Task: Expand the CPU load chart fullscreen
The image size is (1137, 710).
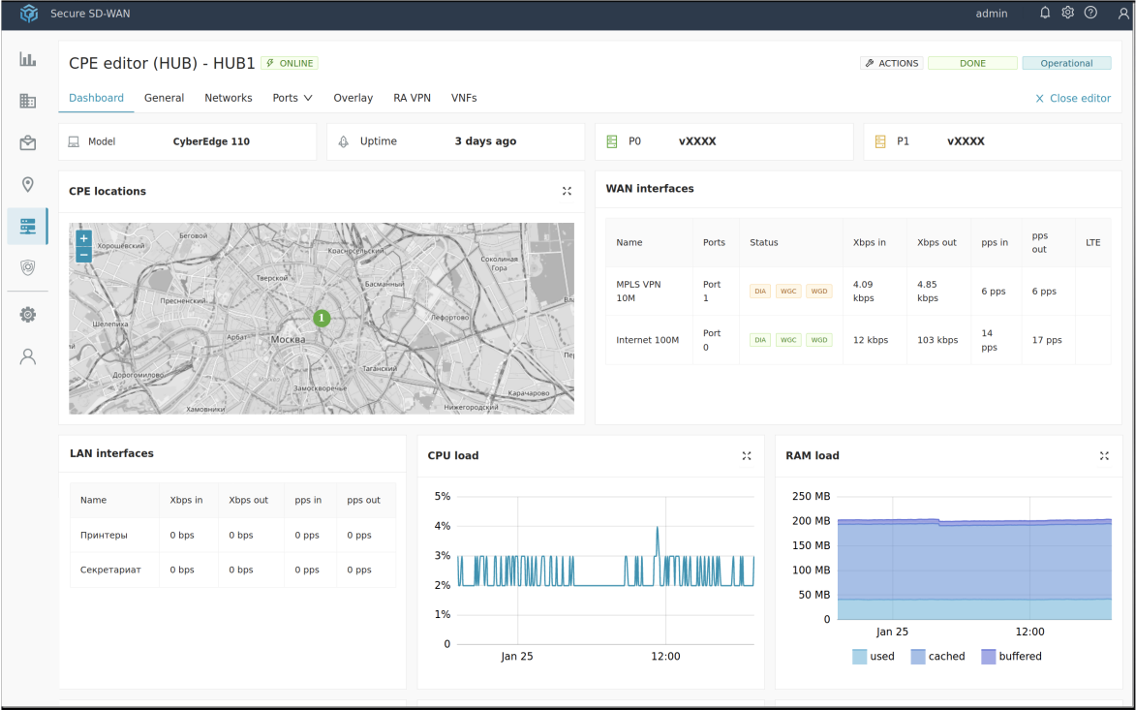Action: tap(747, 456)
